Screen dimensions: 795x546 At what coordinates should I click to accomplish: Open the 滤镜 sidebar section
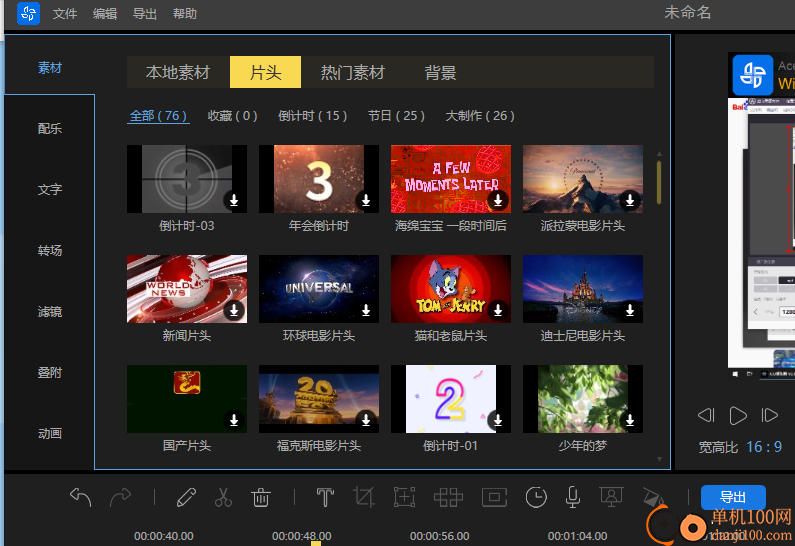(50, 311)
